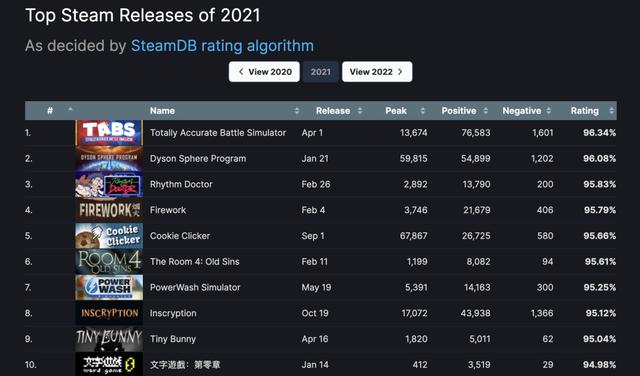
Task: Go to View 2022 page
Action: [377, 72]
